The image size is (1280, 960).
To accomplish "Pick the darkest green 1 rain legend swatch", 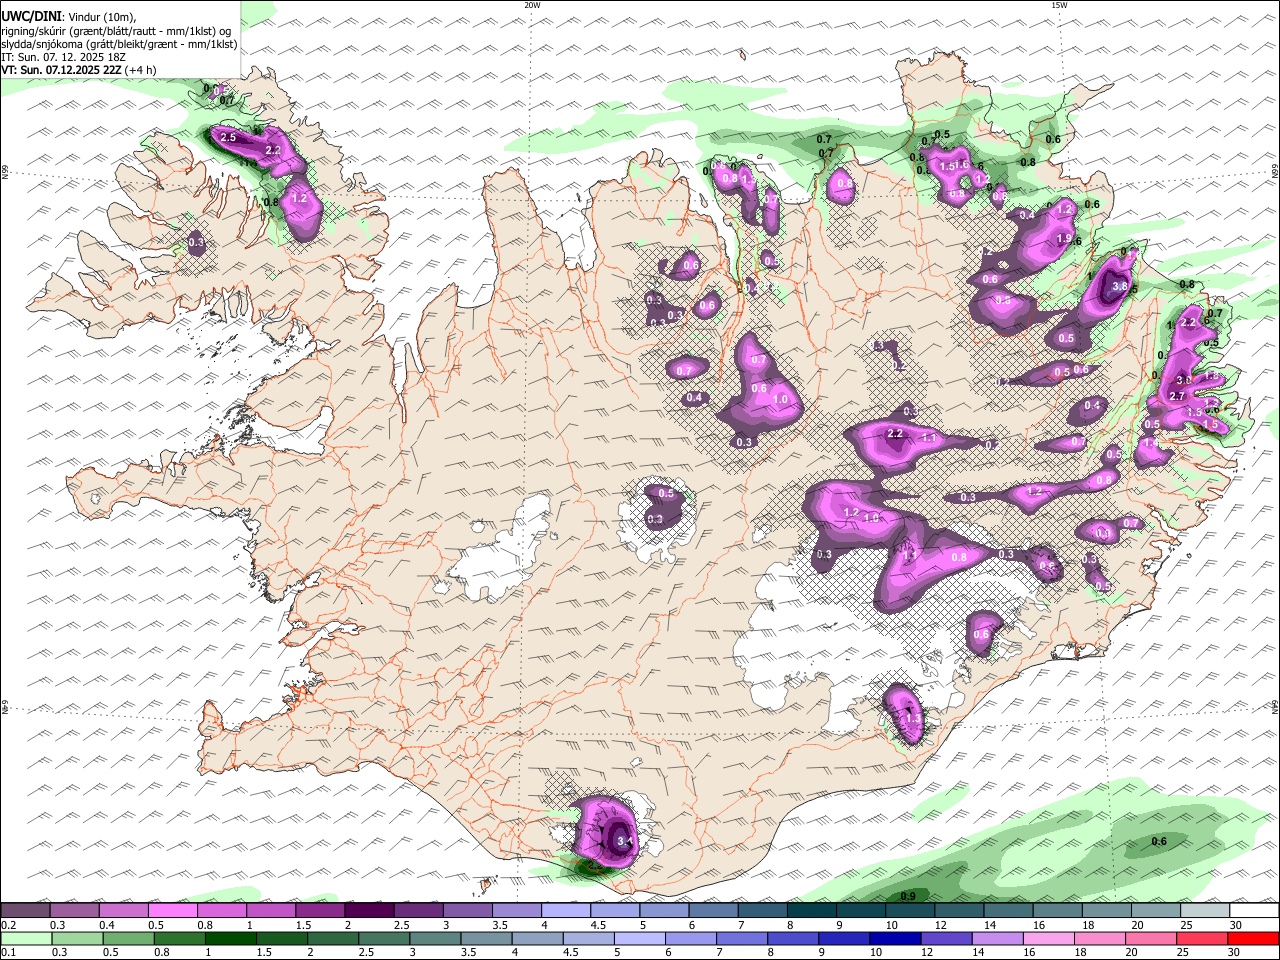I will 230,938.
